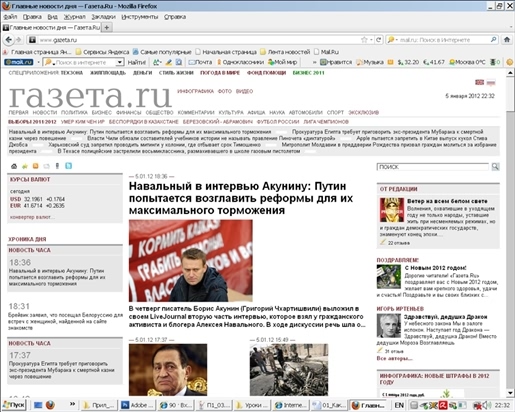
Task: Open the Лента новостей bookmark folder
Action: tap(285, 52)
